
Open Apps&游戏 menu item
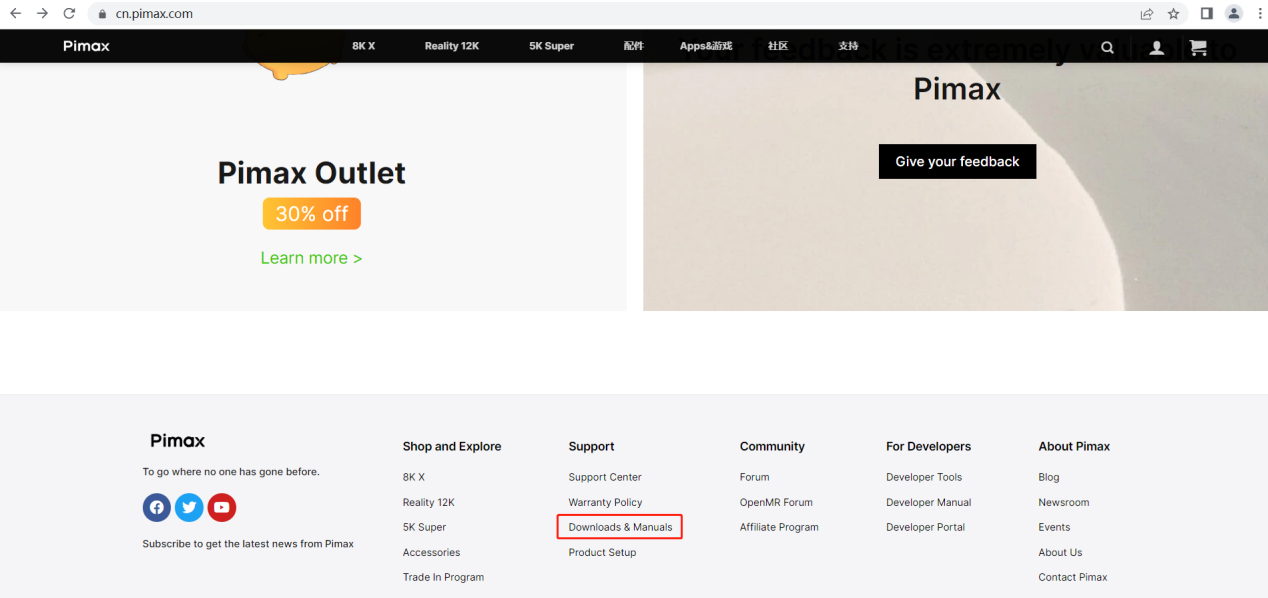706,46
